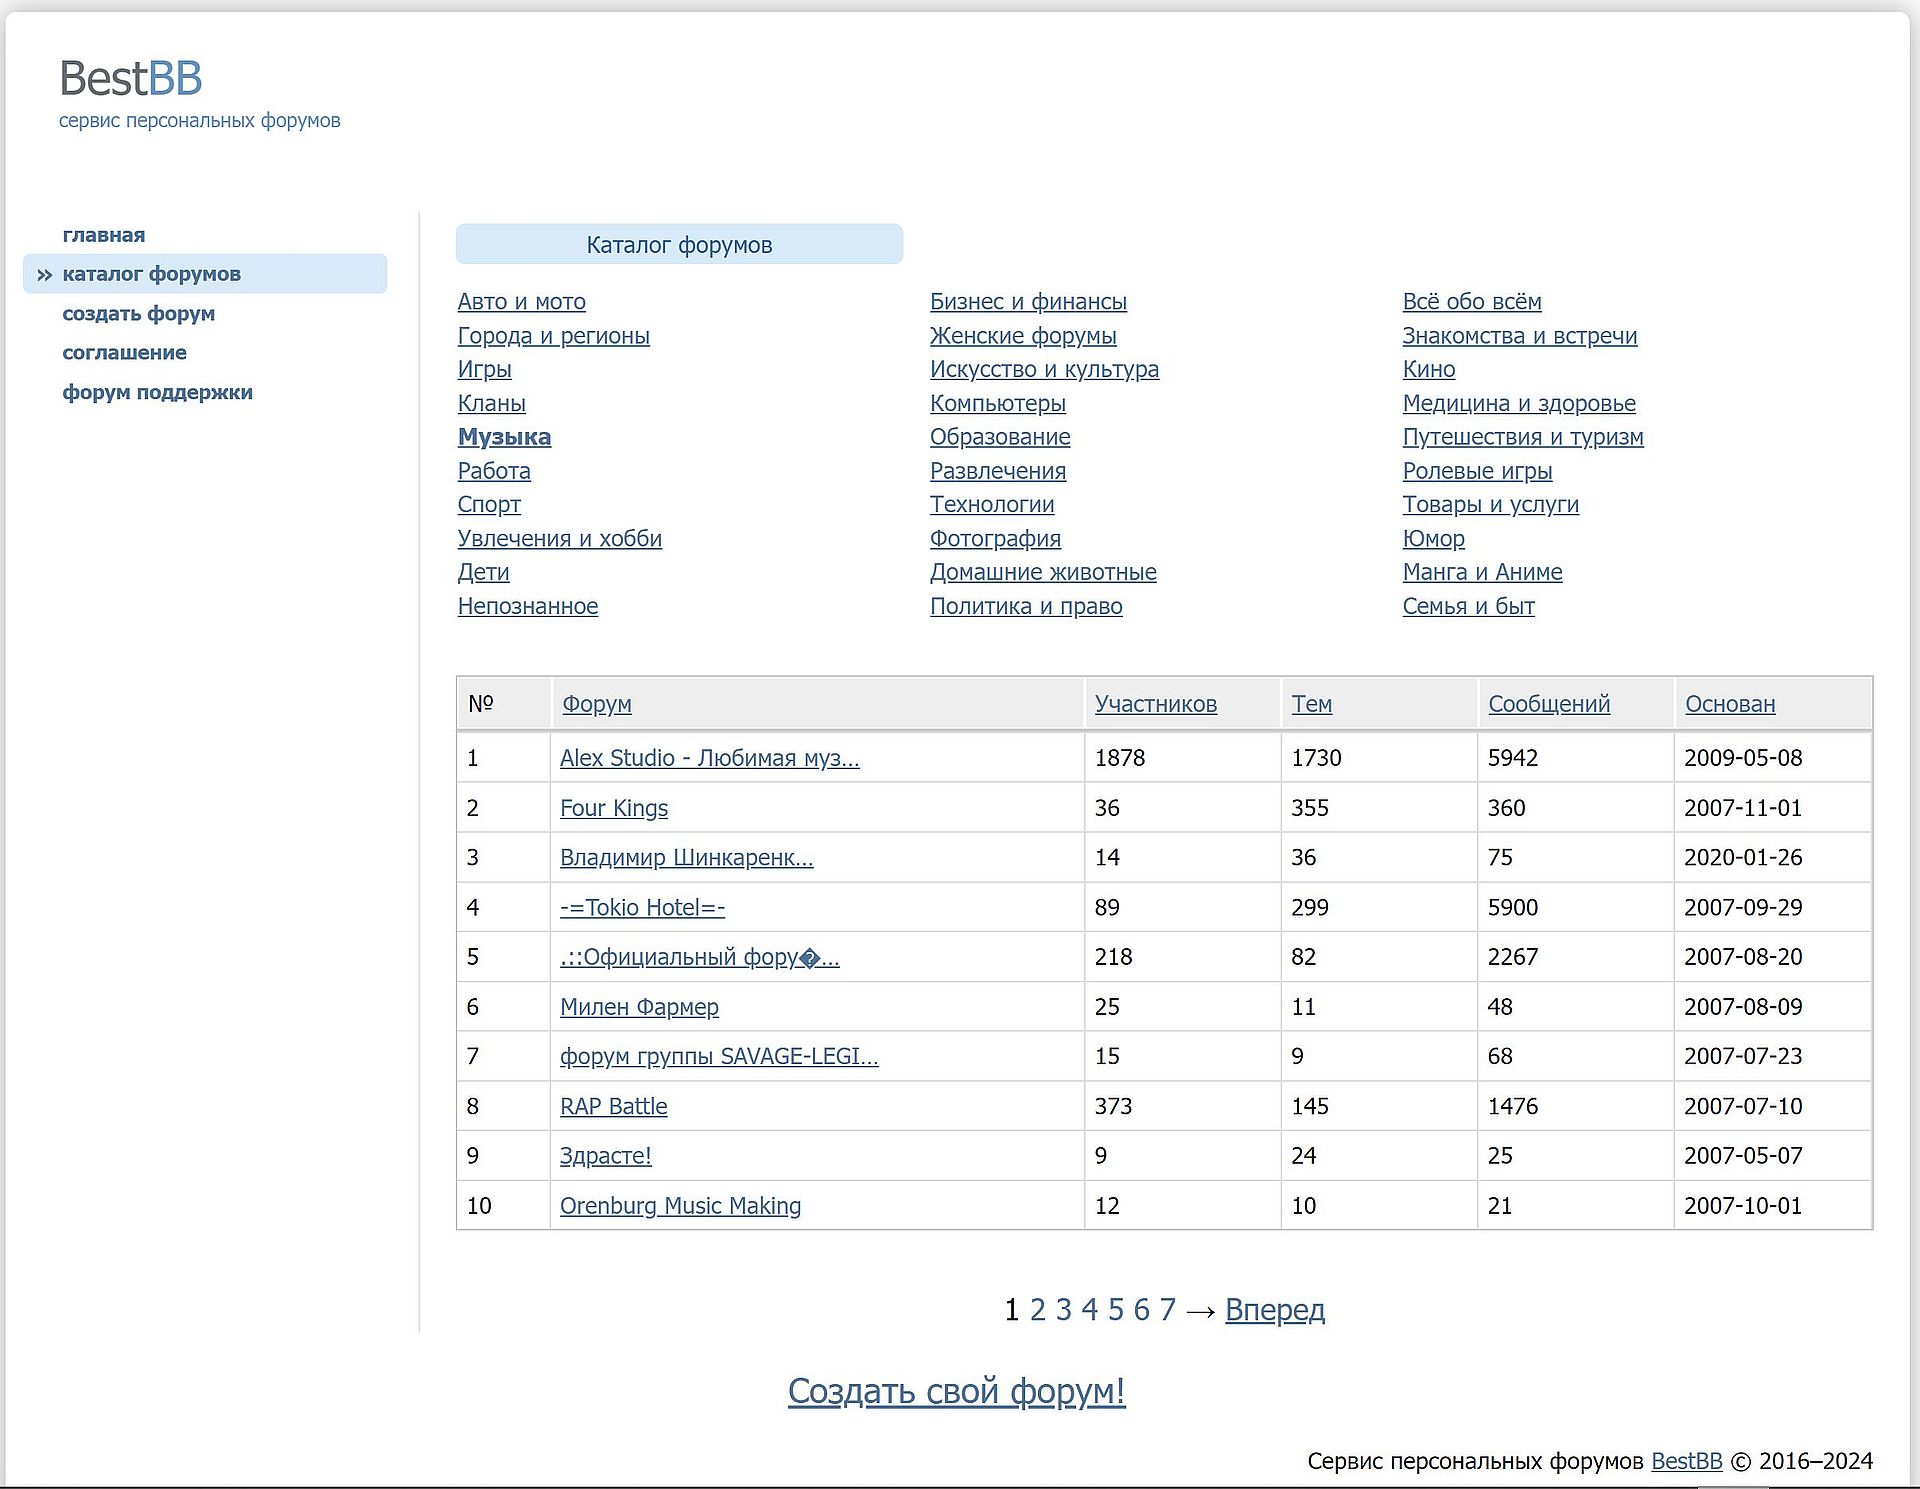Go to главная in the sidebar
1920x1489 pixels.
coord(104,235)
